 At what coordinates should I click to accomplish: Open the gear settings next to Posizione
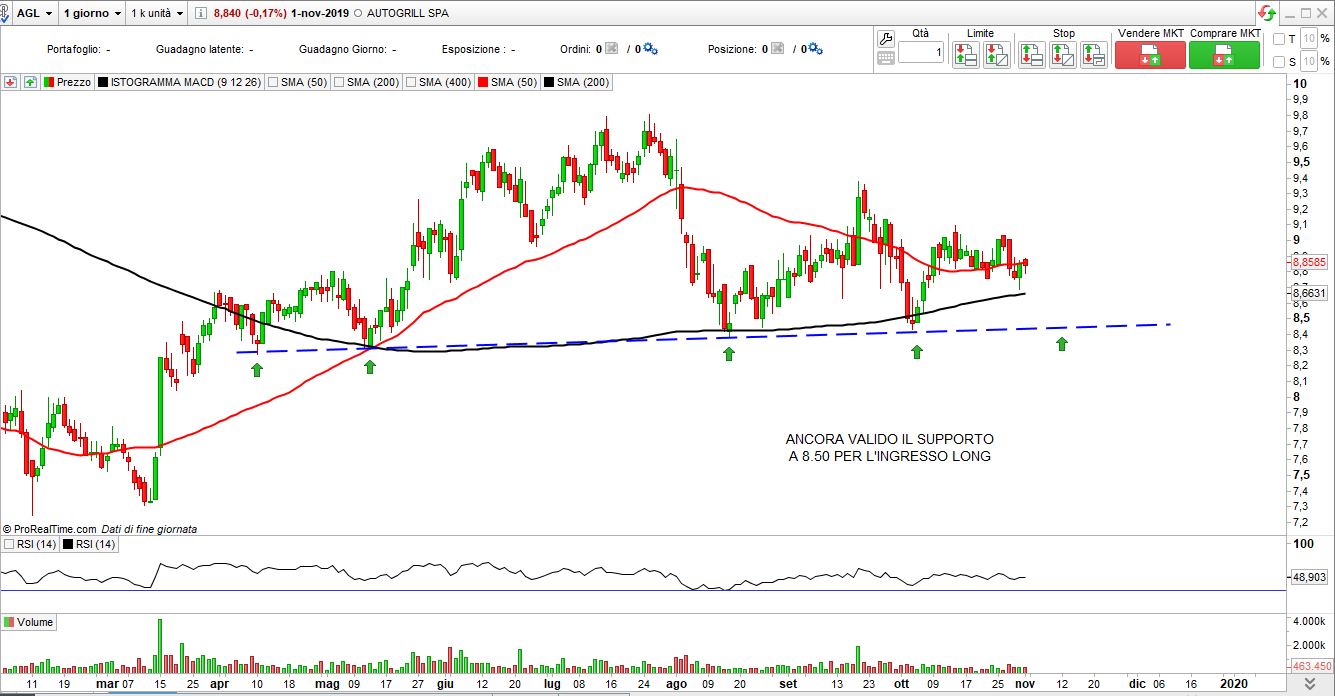pos(815,49)
